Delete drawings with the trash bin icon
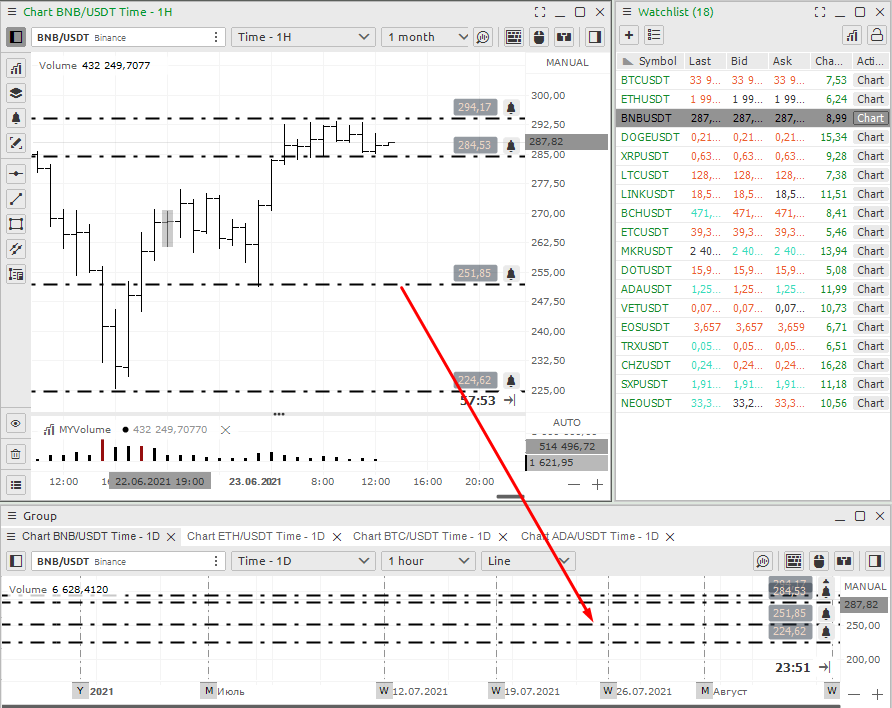 point(16,454)
